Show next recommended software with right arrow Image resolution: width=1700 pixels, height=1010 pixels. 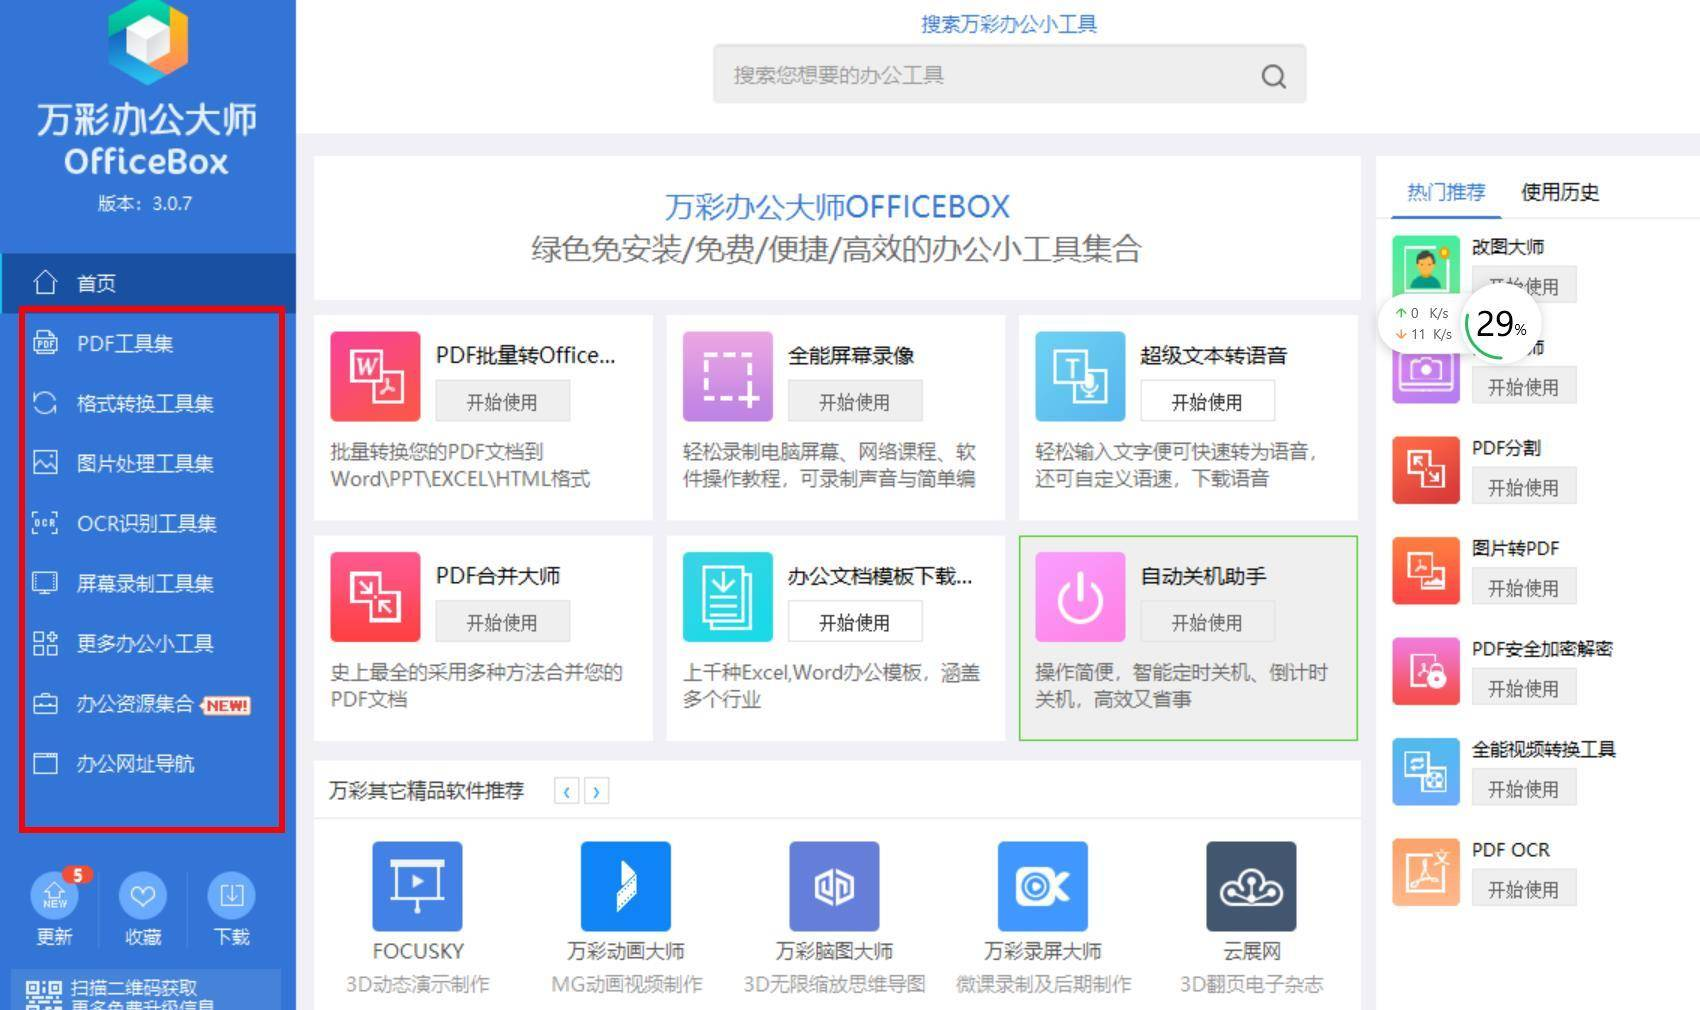pos(597,791)
